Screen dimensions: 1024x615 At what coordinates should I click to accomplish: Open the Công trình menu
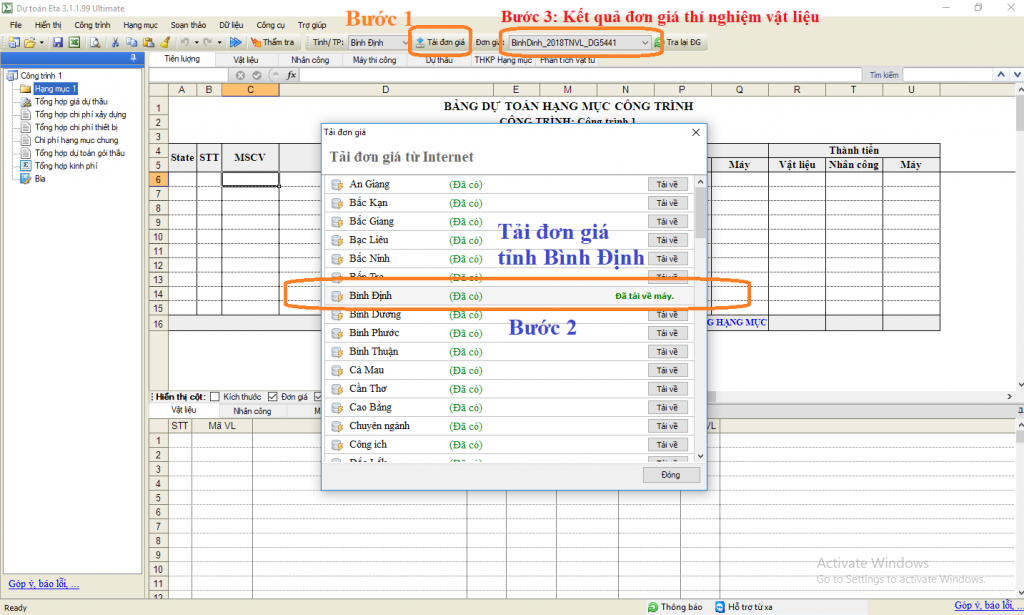click(92, 23)
